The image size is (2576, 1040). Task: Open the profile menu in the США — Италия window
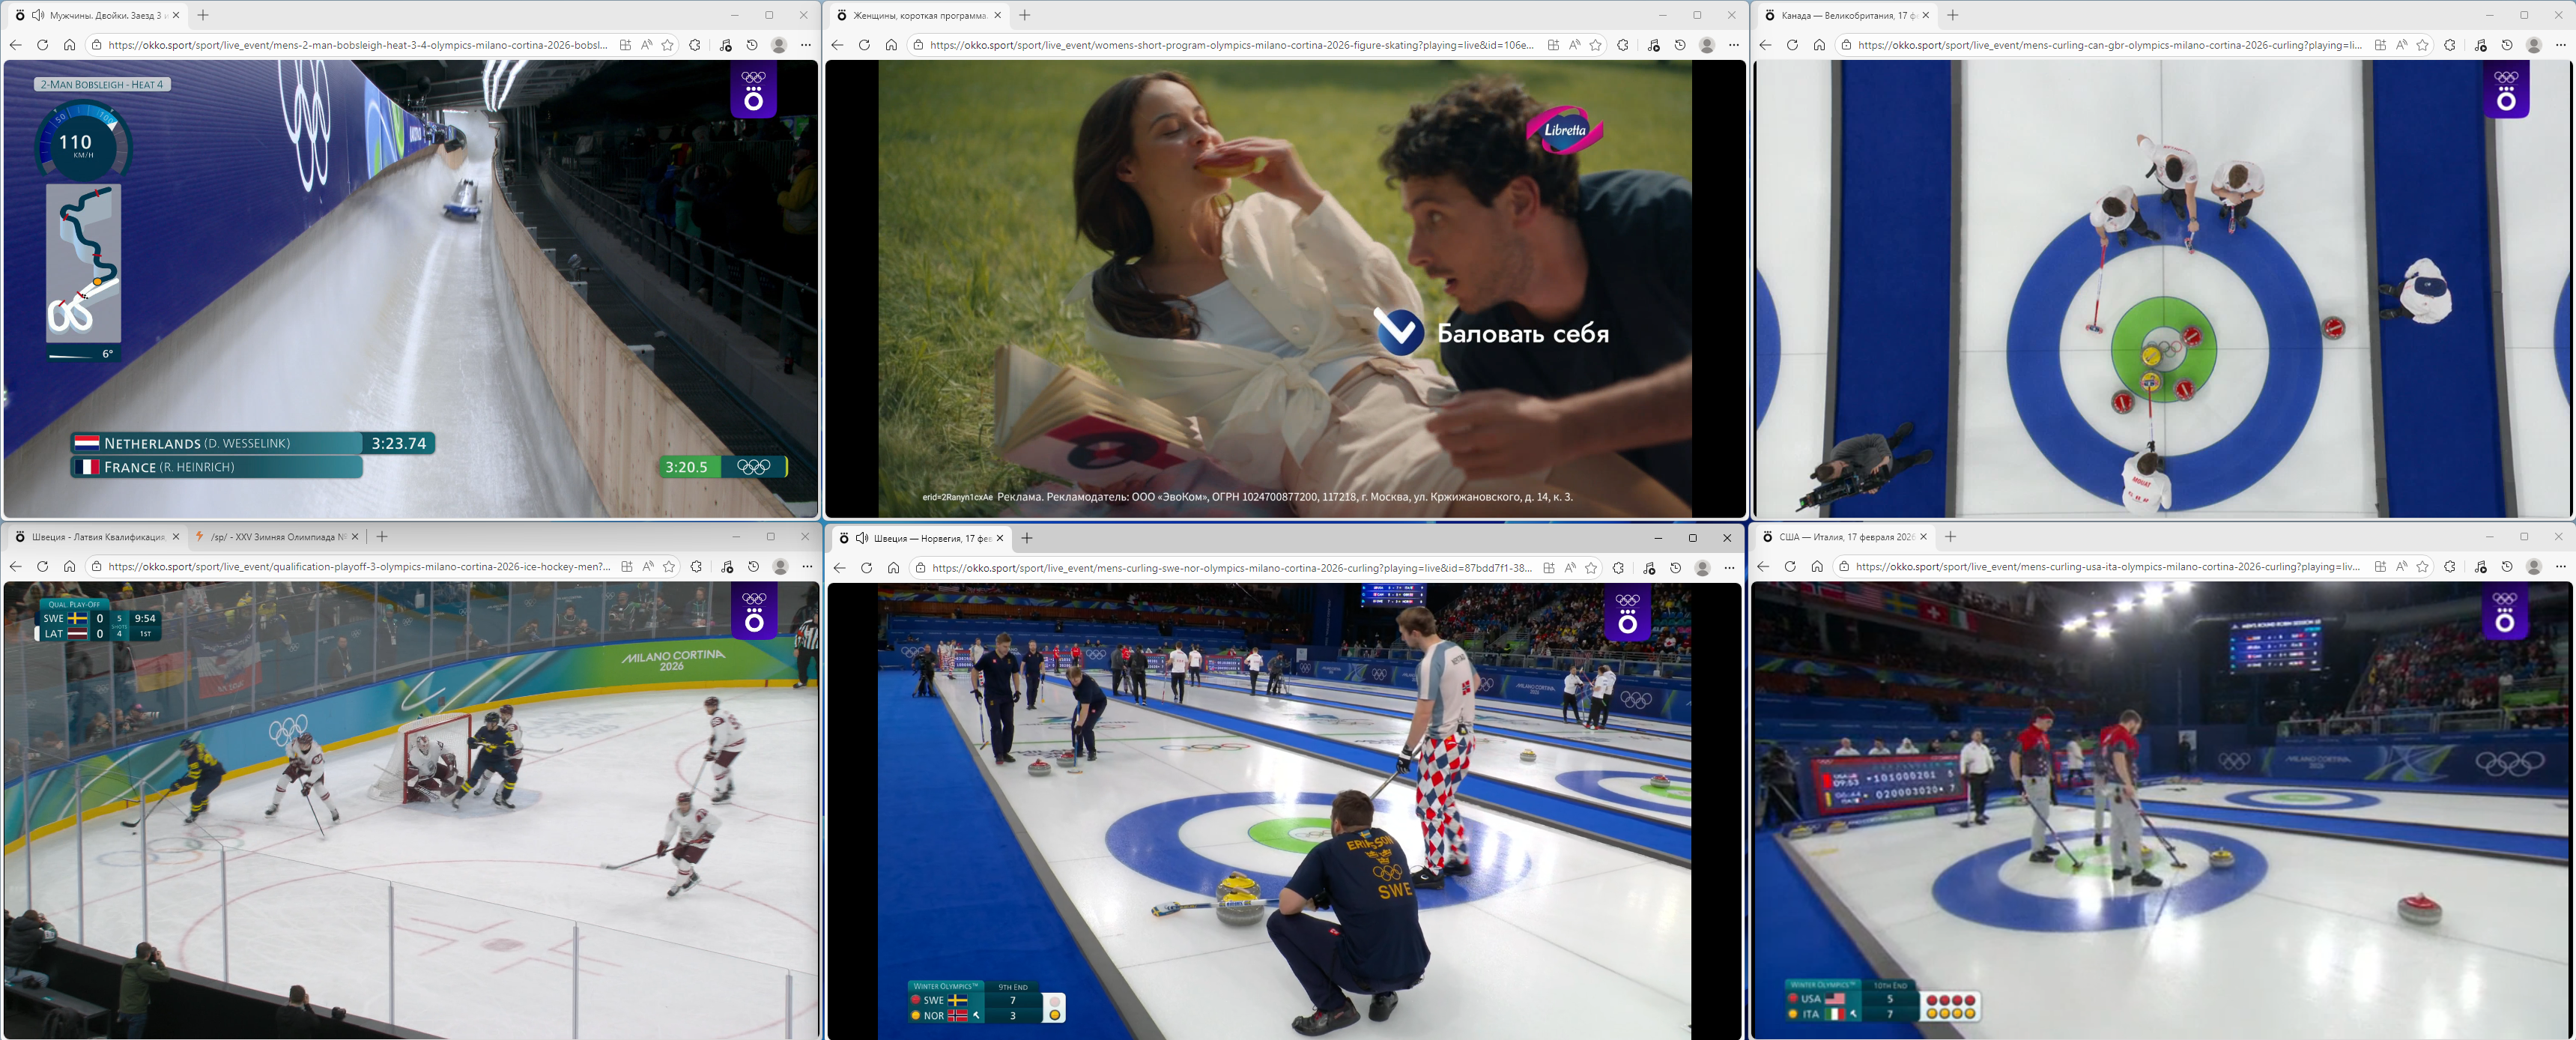[x=2533, y=567]
